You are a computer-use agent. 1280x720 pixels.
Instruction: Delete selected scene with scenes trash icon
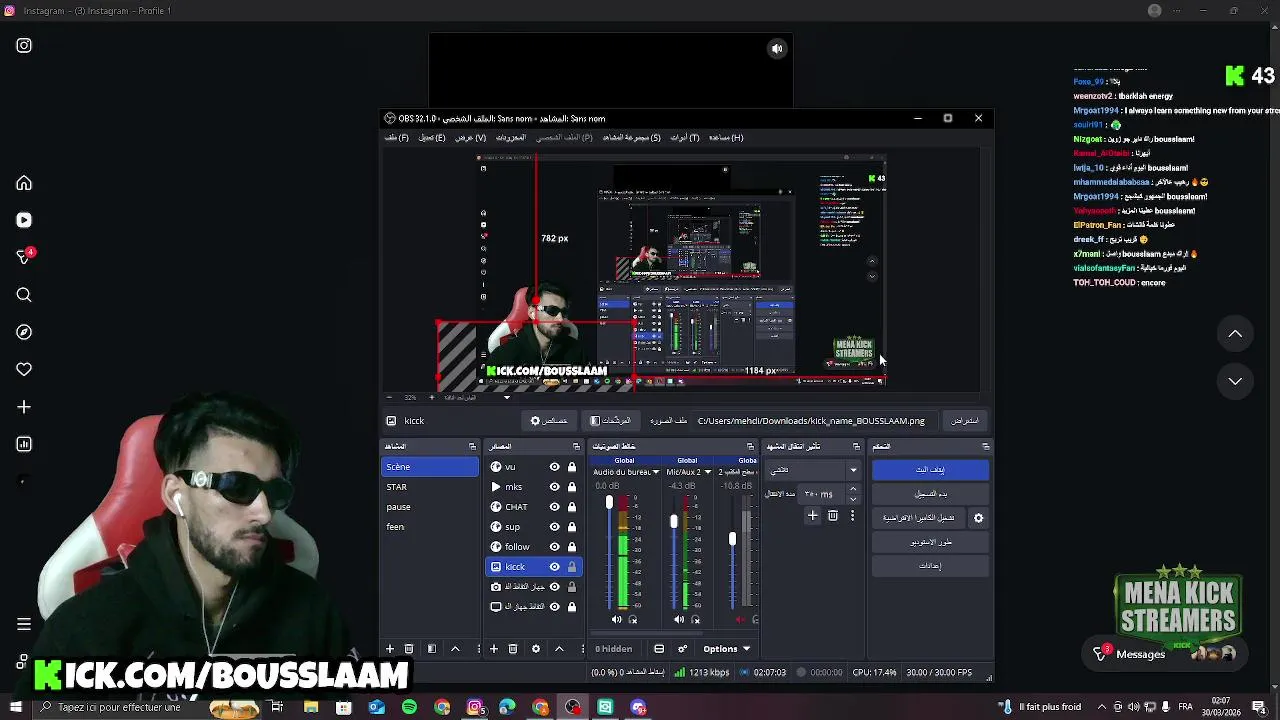(409, 649)
